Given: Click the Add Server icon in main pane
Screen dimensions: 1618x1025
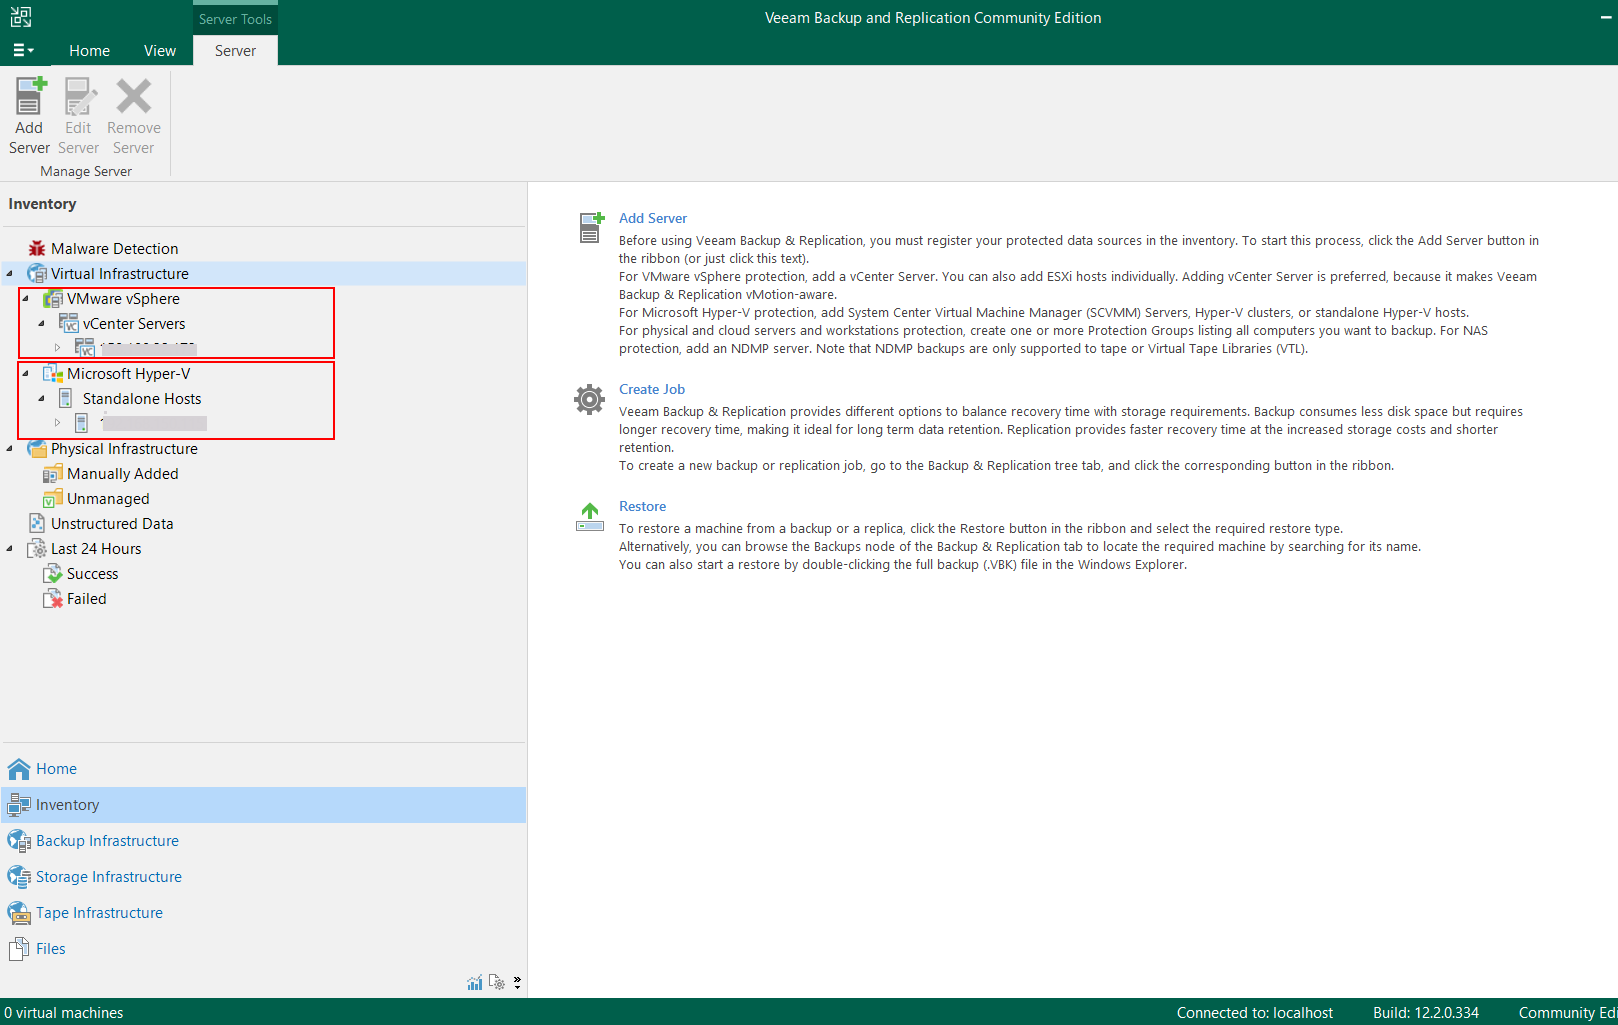Looking at the screenshot, I should pyautogui.click(x=591, y=227).
